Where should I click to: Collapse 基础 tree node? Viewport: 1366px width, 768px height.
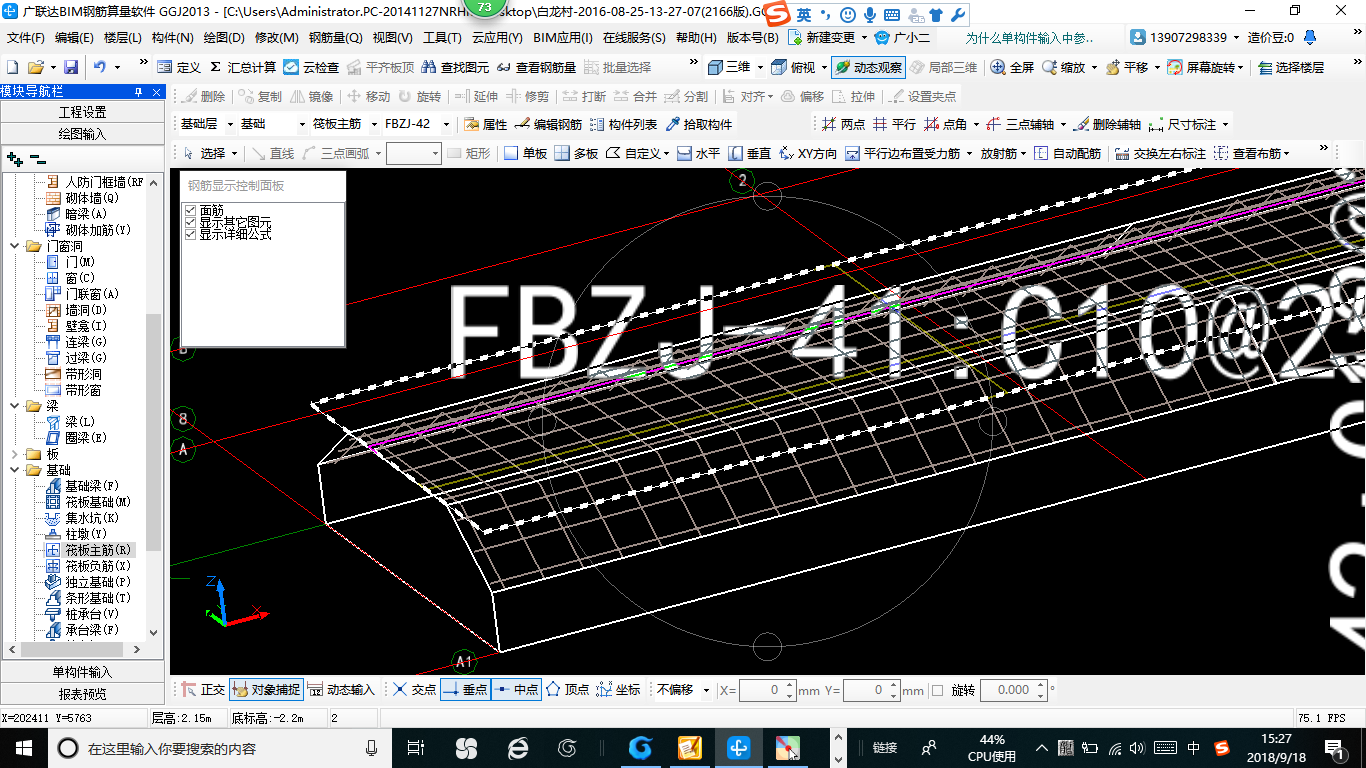click(x=15, y=470)
